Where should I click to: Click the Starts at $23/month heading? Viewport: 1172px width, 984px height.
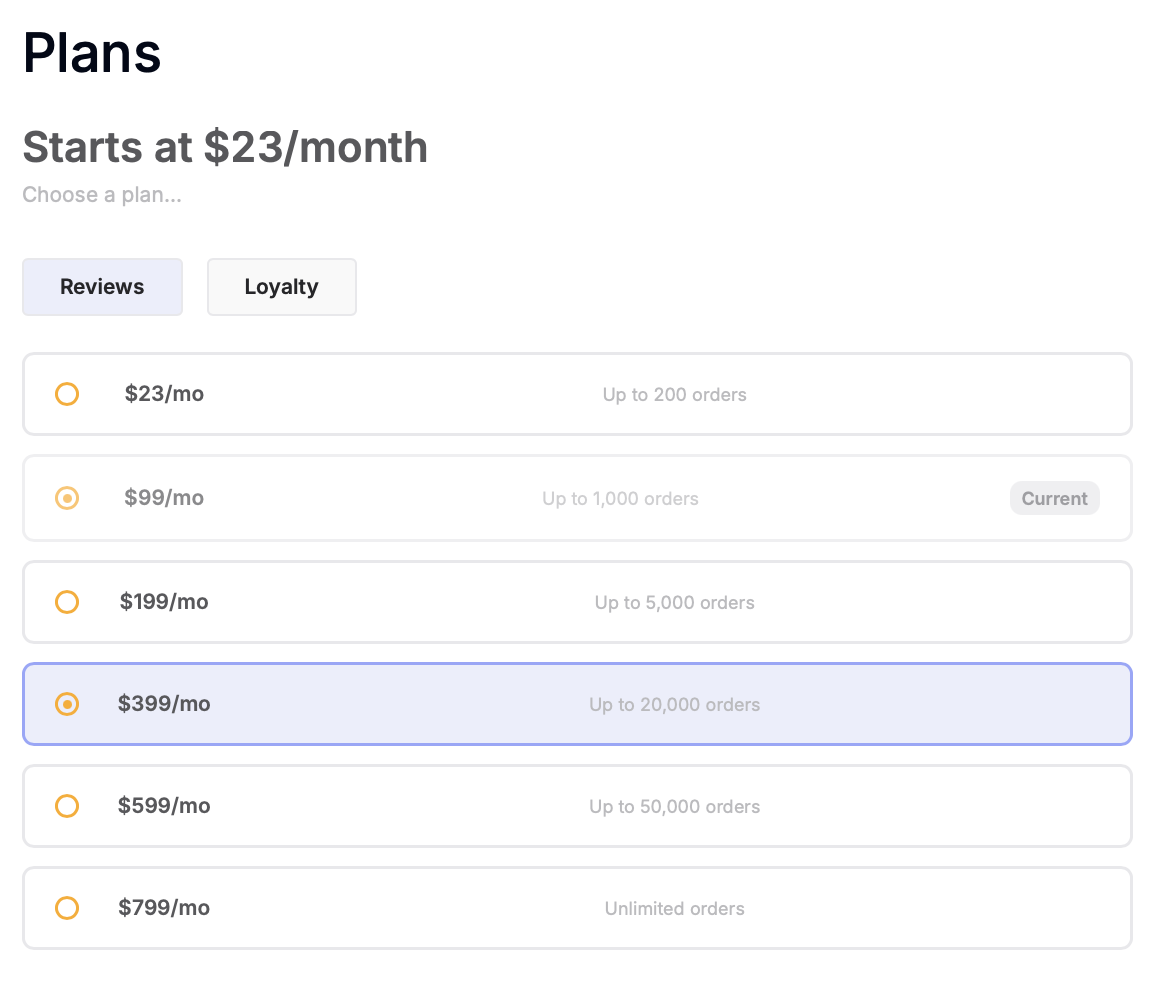pyautogui.click(x=225, y=147)
